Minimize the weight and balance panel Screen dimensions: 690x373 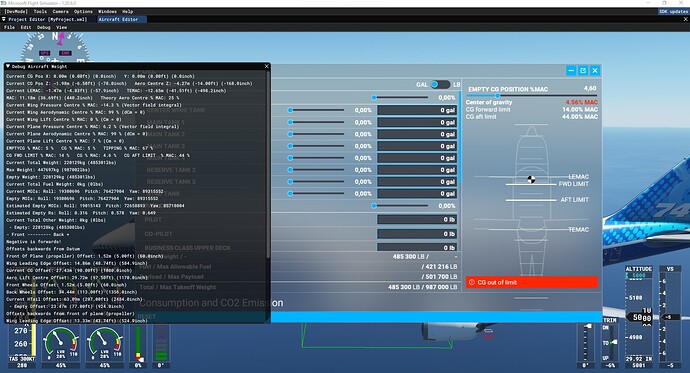(571, 70)
